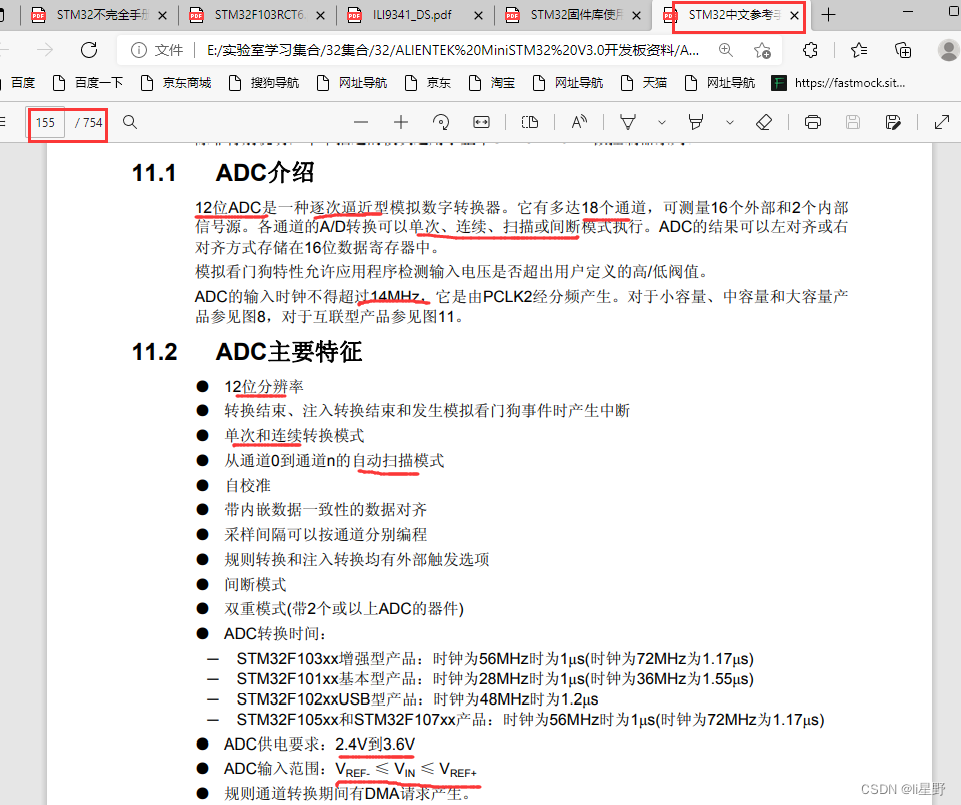Open browser collections
961x805 pixels.
pos(903,50)
